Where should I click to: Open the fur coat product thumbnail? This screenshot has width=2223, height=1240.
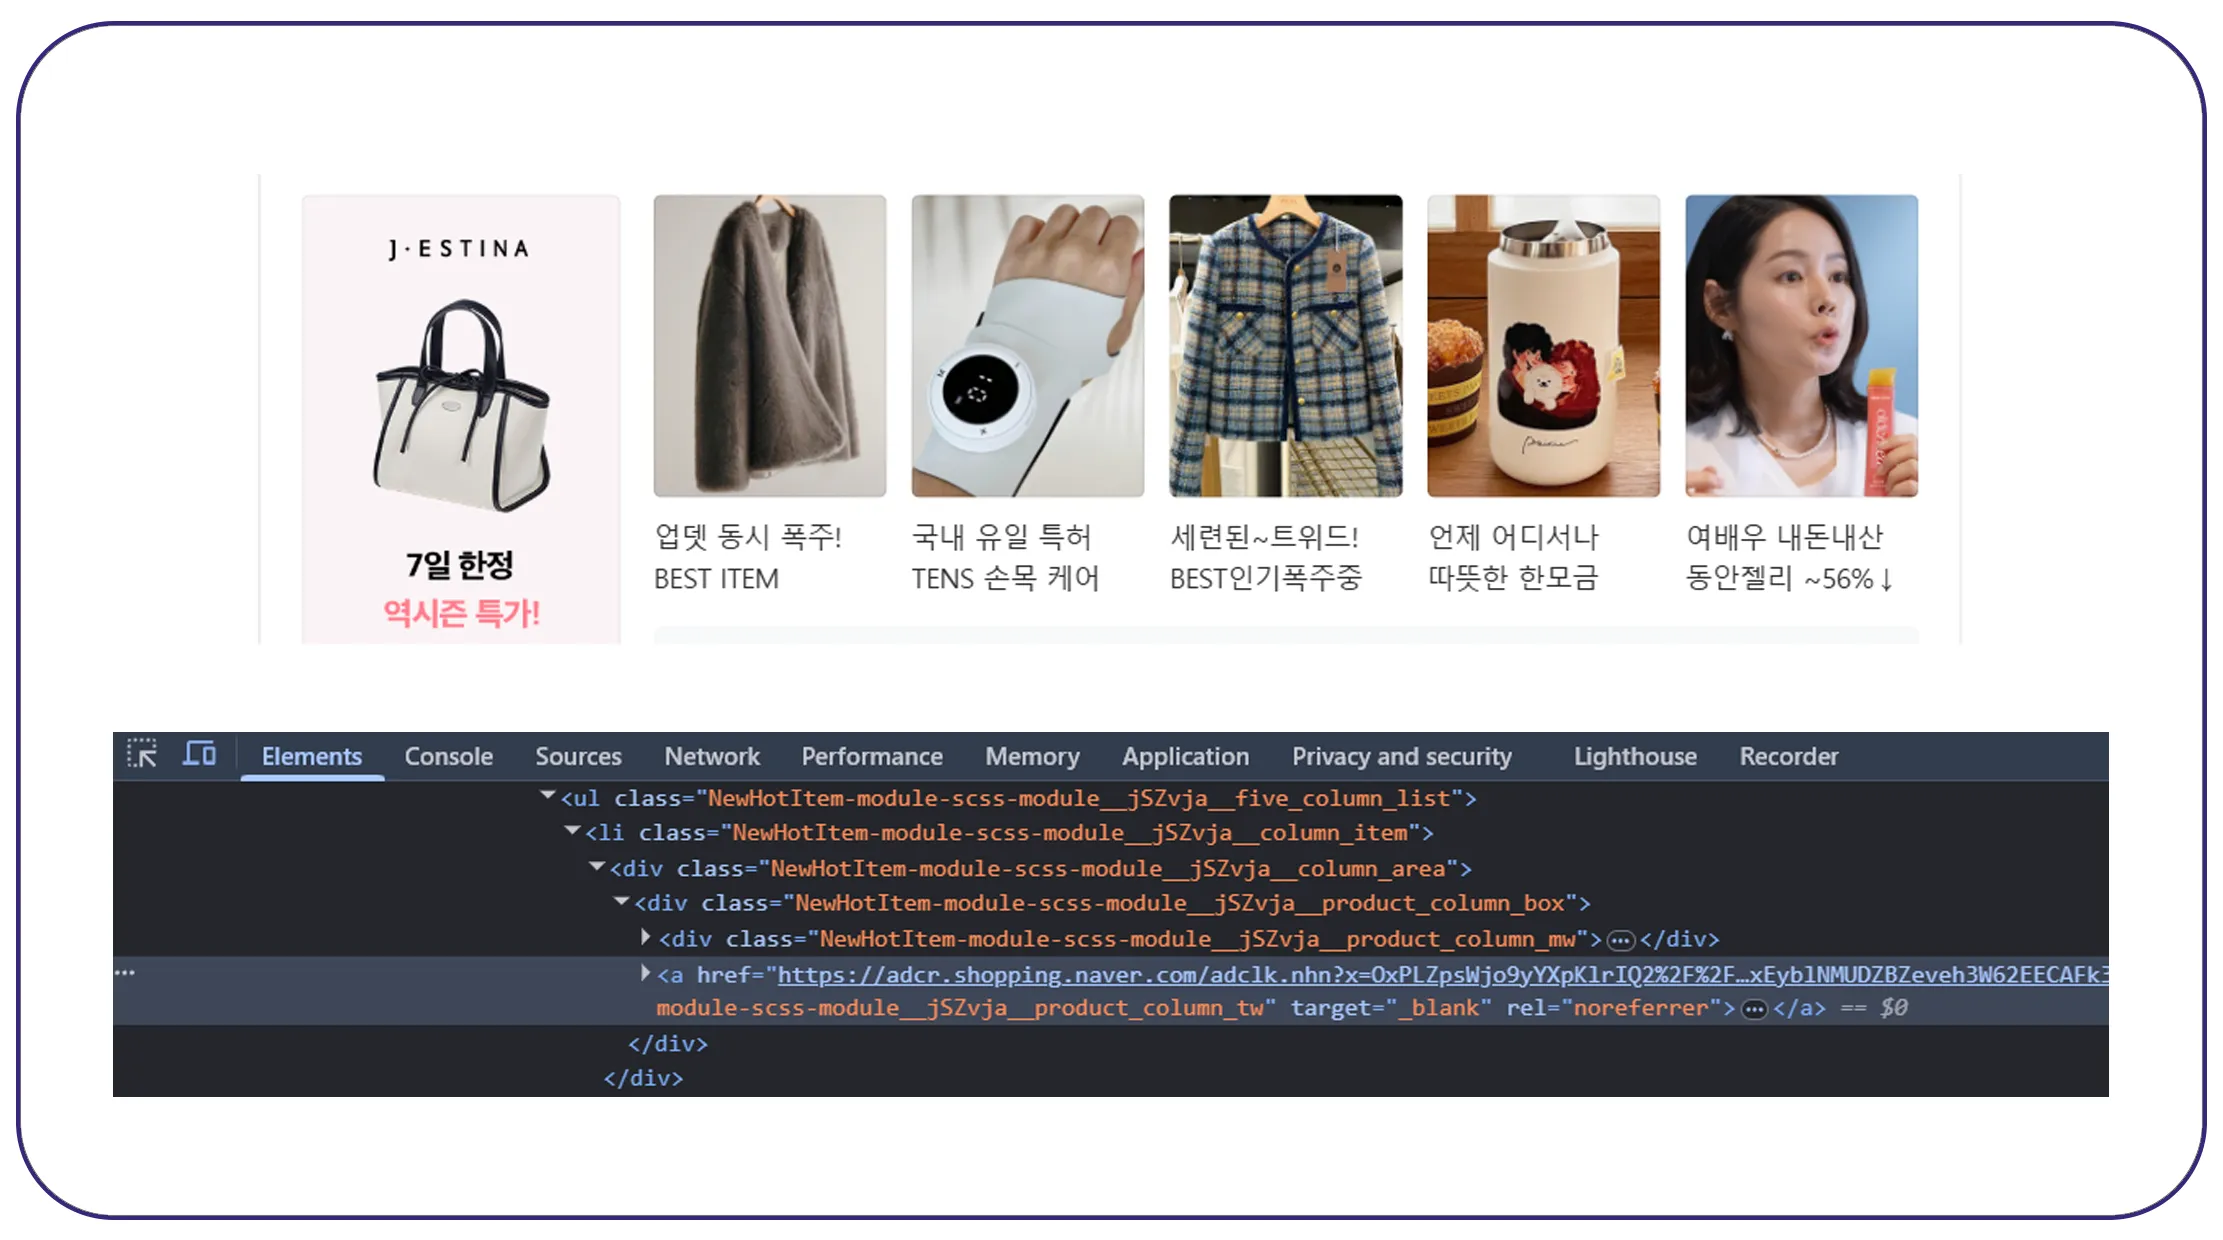click(x=769, y=346)
